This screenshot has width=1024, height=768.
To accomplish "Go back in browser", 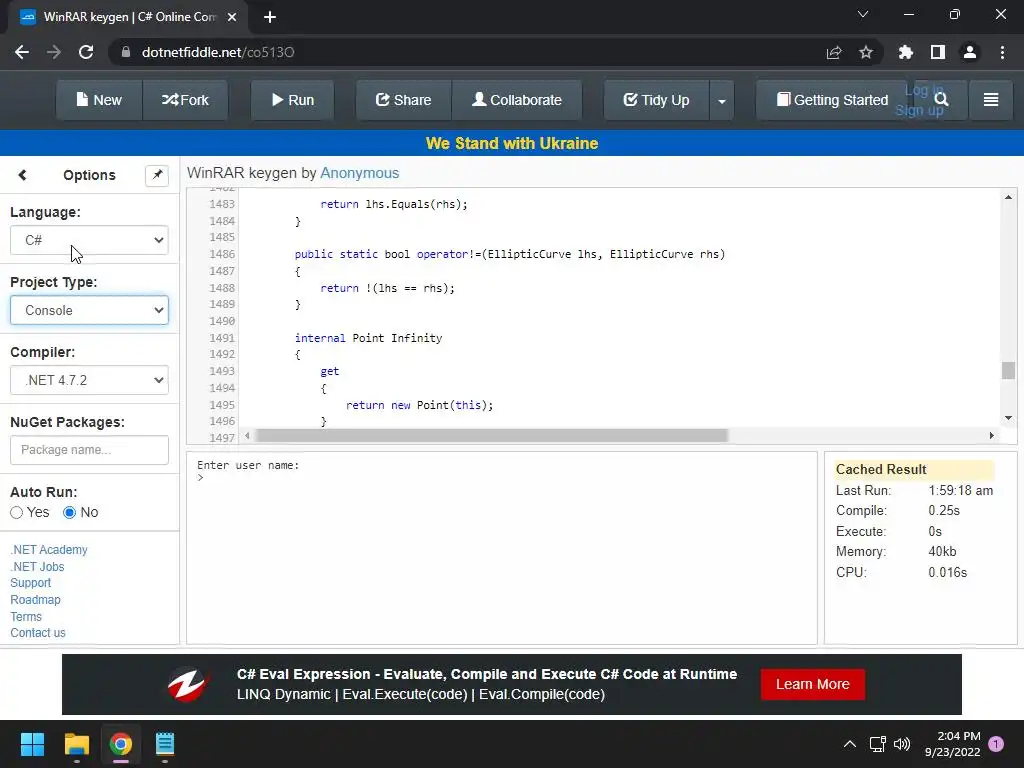I will click(x=22, y=52).
